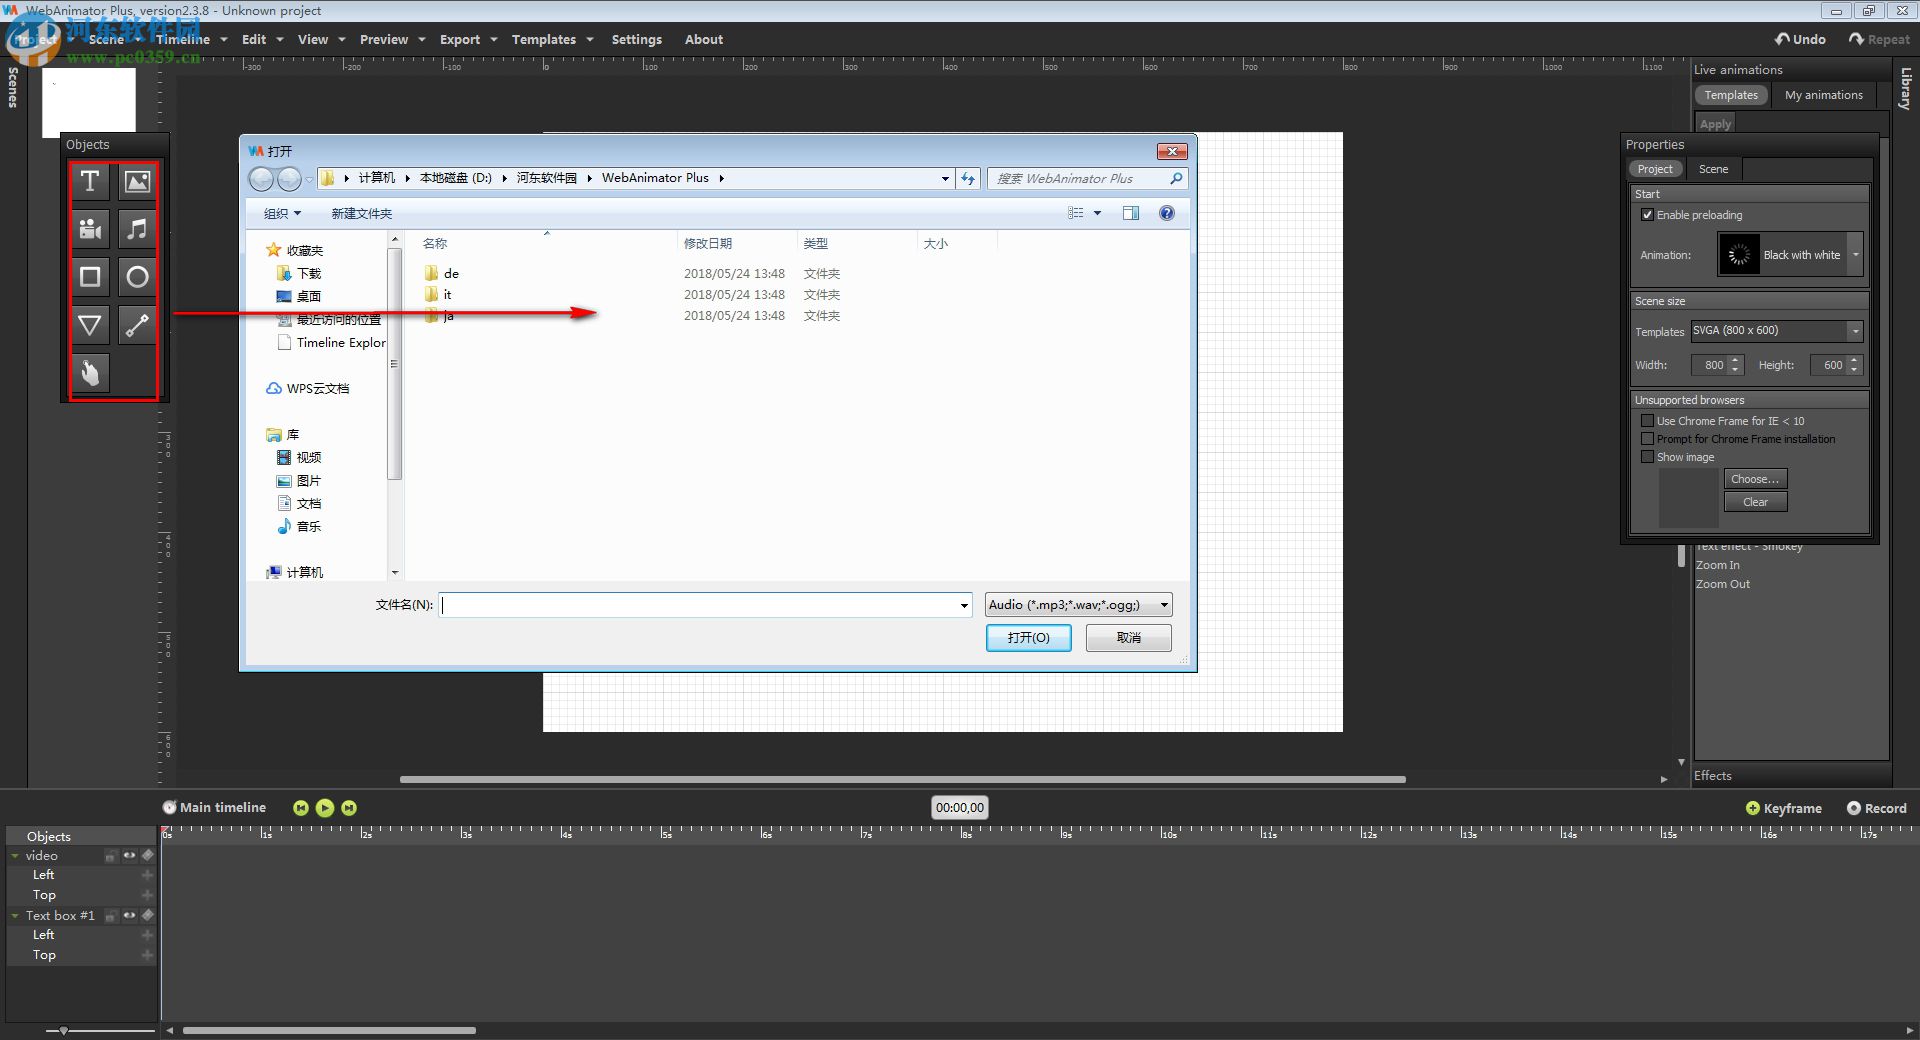1920x1040 pixels.
Task: Select the Text tool in Objects palette
Action: tap(89, 181)
